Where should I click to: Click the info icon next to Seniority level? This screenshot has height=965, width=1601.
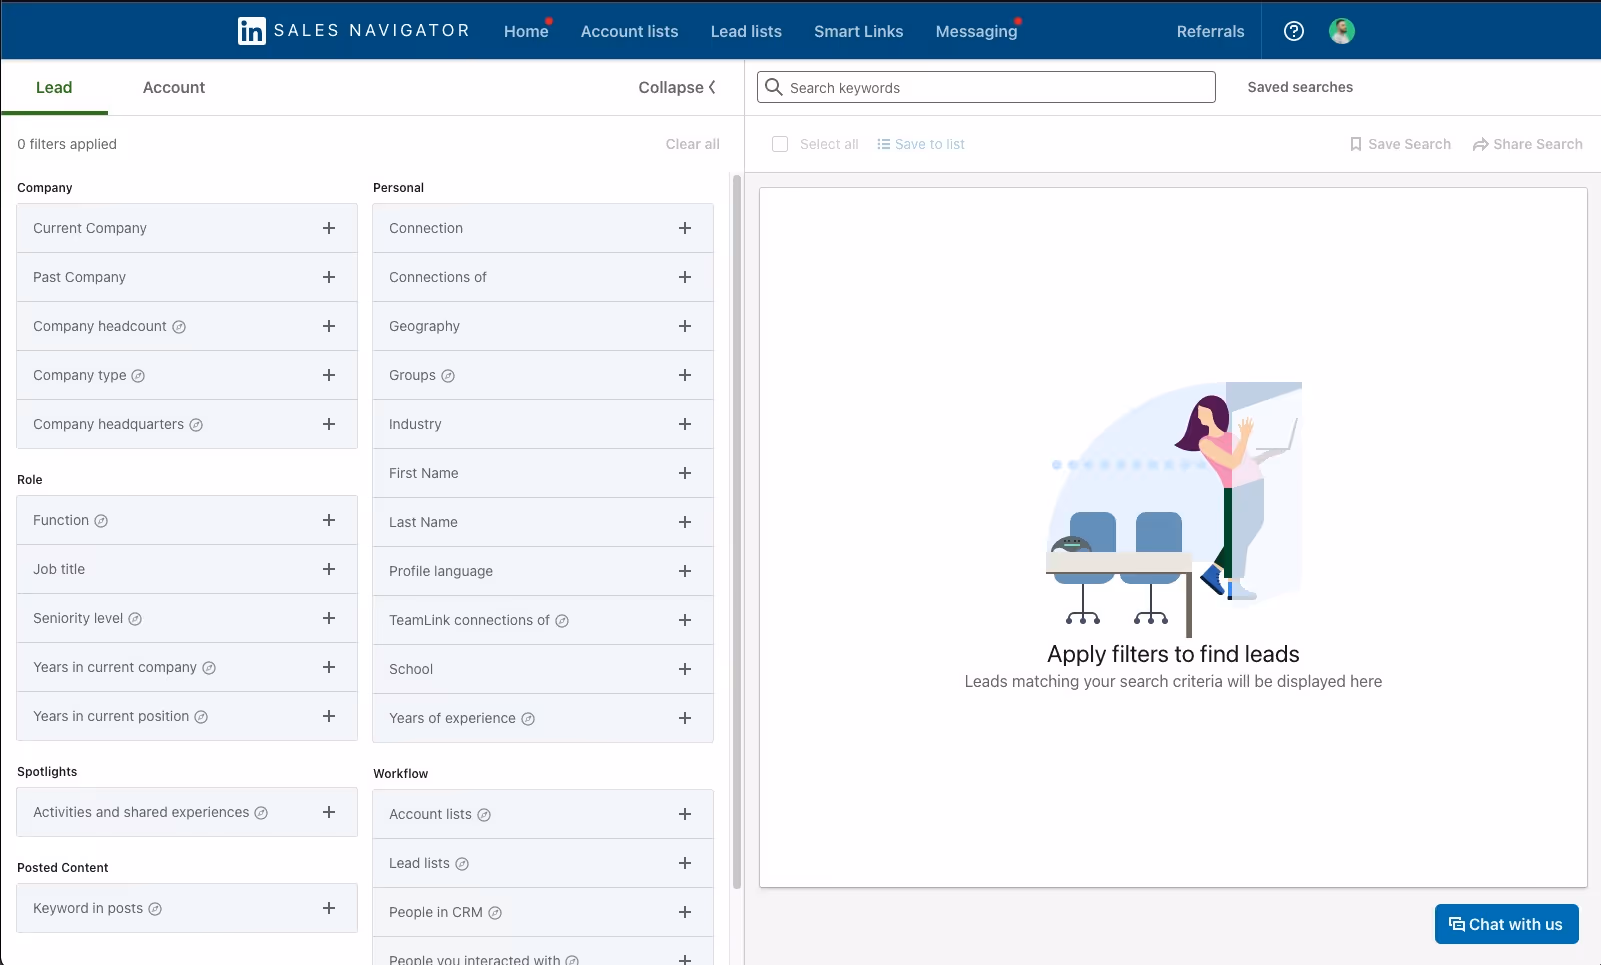coord(135,619)
